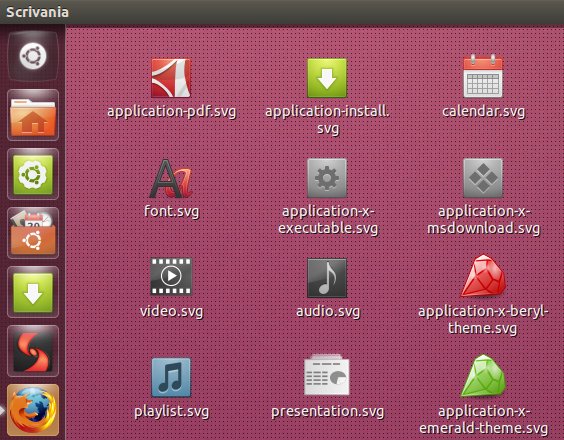
Task: Click the calendar.svg desktop icon
Action: click(x=483, y=76)
